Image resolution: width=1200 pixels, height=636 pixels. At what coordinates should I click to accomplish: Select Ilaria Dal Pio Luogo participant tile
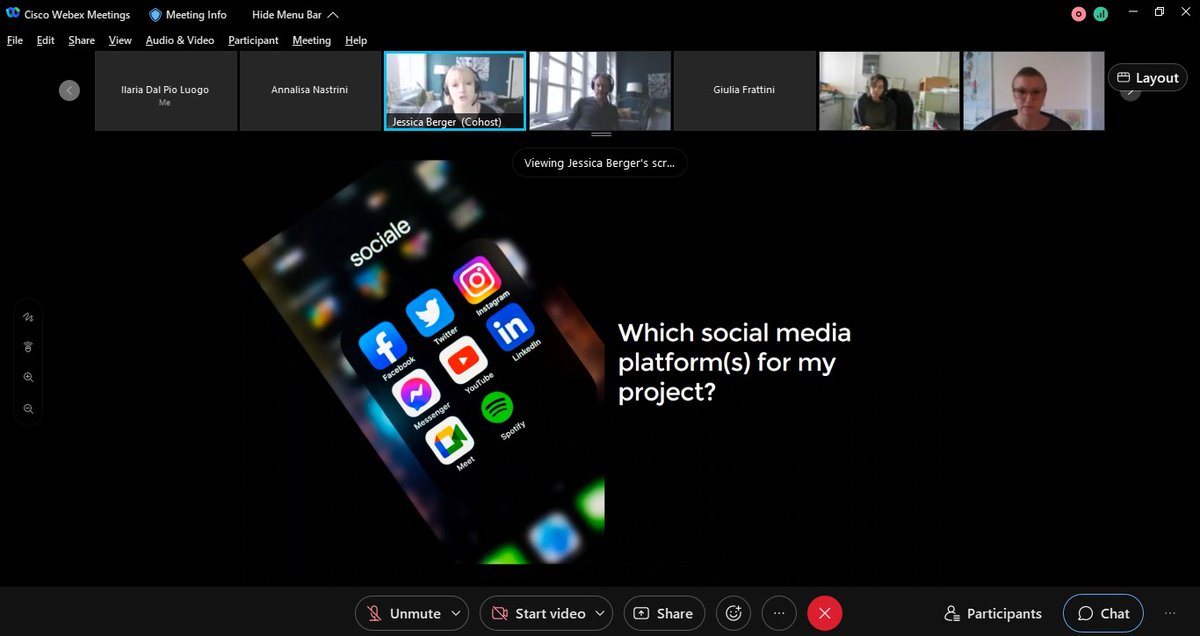(x=165, y=91)
